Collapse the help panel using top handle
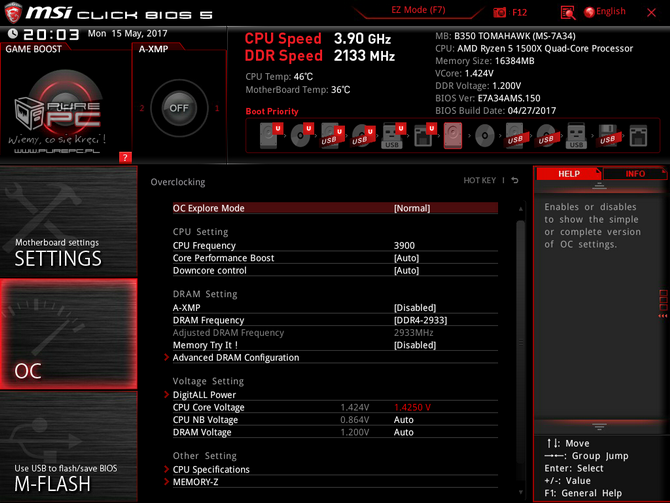Image resolution: width=670 pixels, height=503 pixels. [x=599, y=186]
